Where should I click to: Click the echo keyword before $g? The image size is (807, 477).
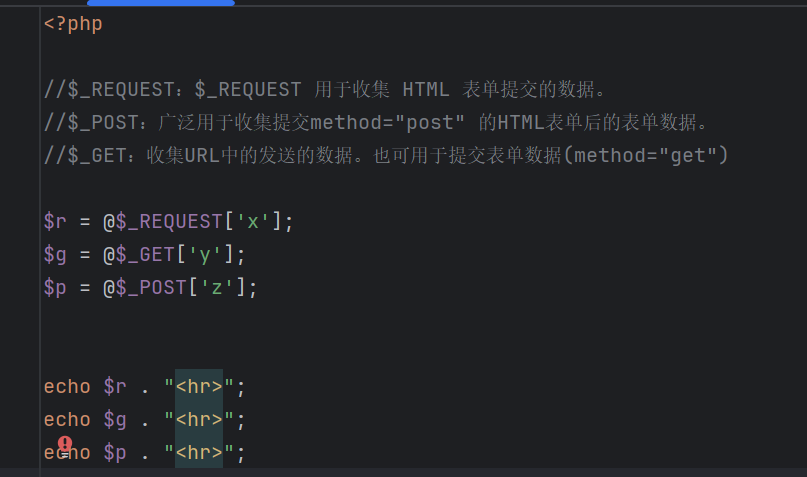pos(67,420)
